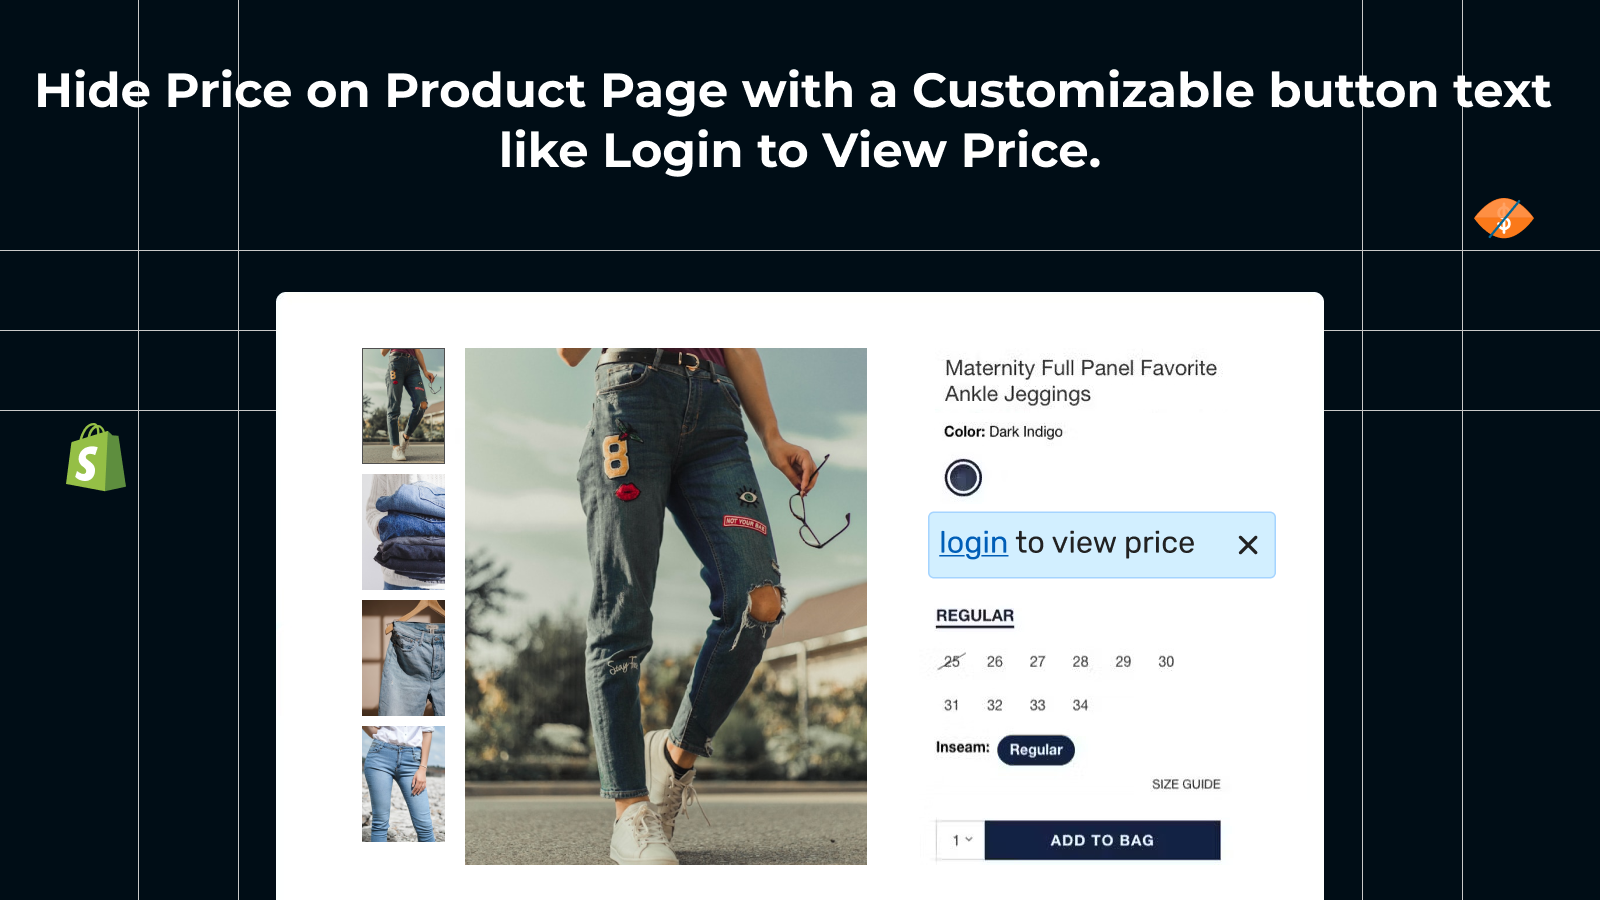Select waist size 28
This screenshot has width=1600, height=900.
1080,662
